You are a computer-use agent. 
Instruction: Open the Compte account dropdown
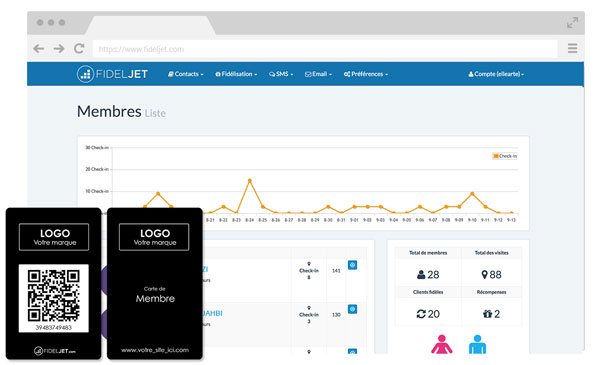(x=496, y=74)
